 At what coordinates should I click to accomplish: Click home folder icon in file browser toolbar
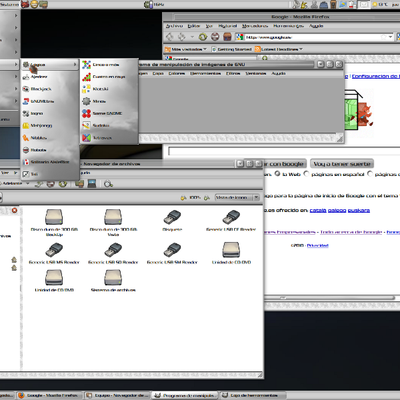click(79, 184)
